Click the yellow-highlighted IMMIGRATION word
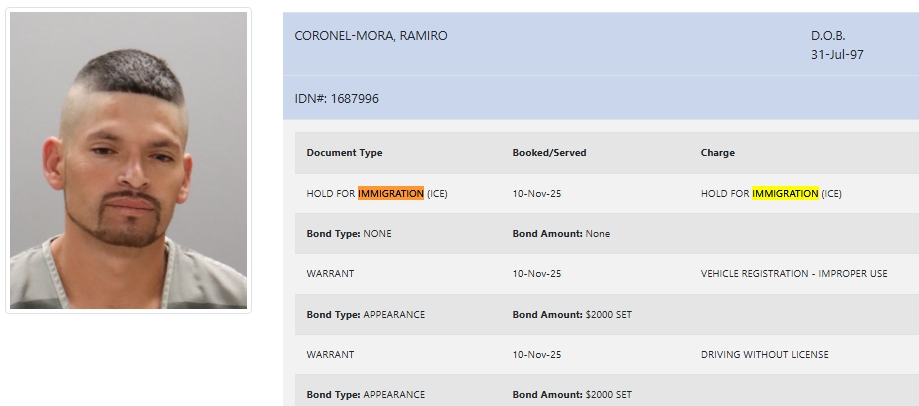 pyautogui.click(x=785, y=194)
